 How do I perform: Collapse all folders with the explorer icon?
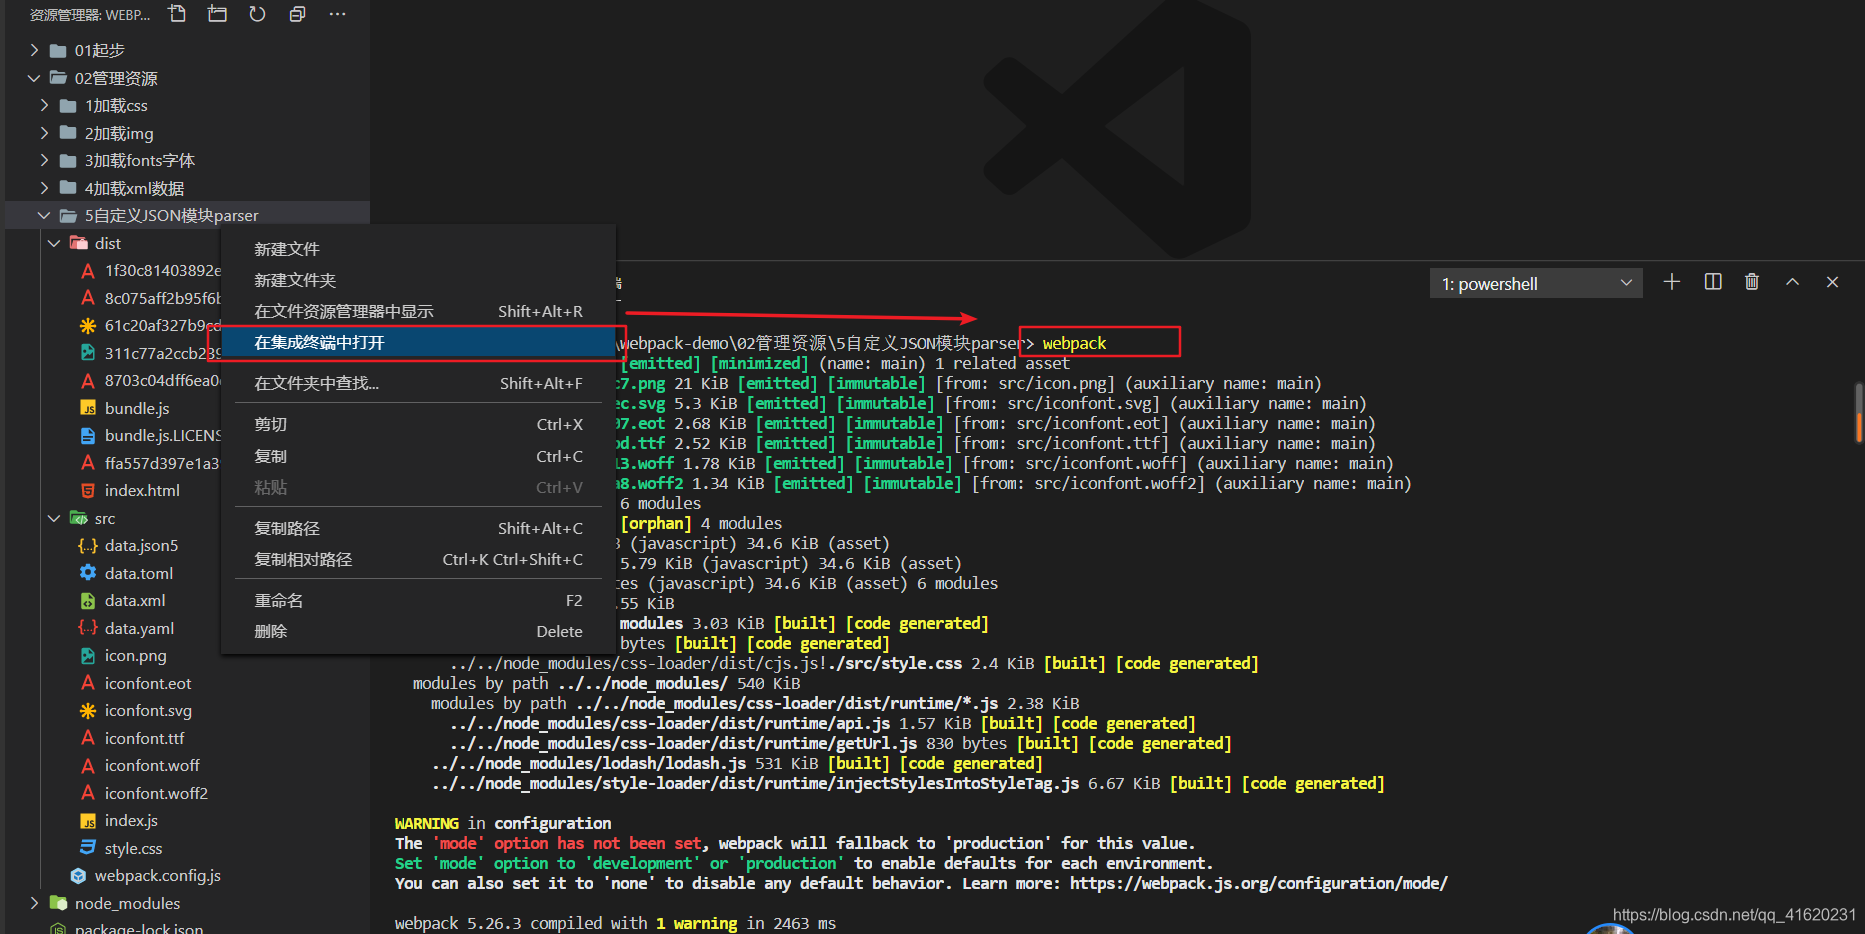point(297,14)
